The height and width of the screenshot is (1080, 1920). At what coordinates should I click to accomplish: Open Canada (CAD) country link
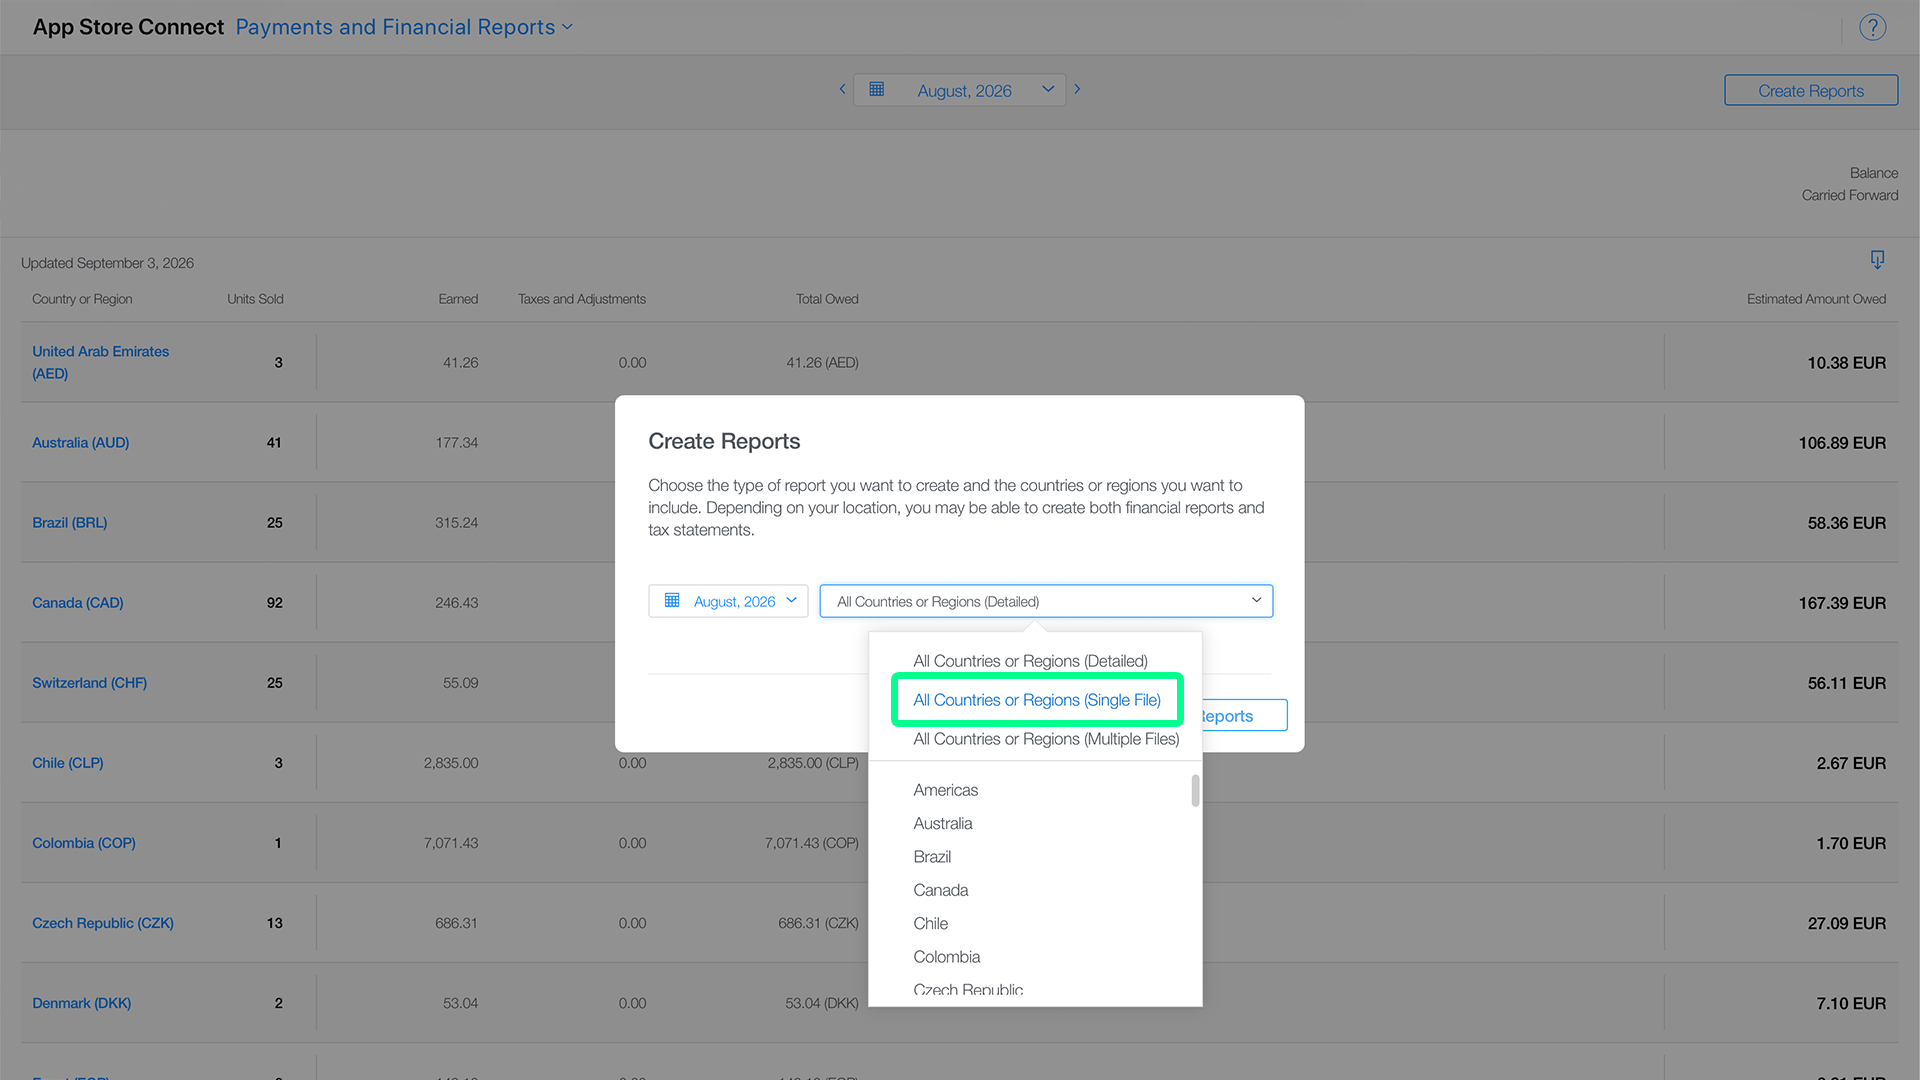(77, 602)
